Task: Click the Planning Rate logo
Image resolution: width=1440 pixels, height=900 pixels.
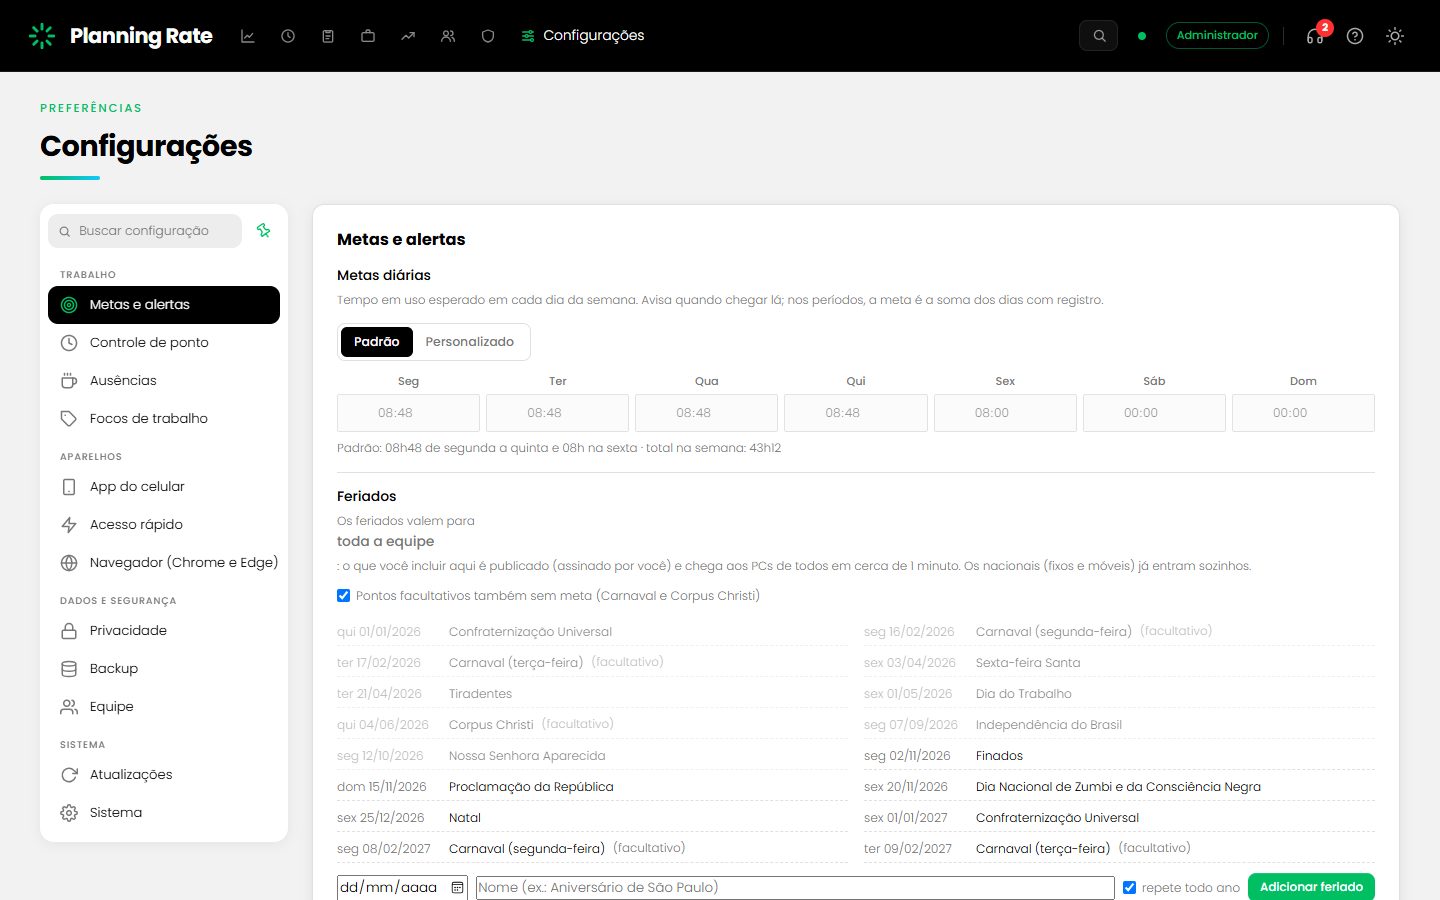Action: coord(121,36)
